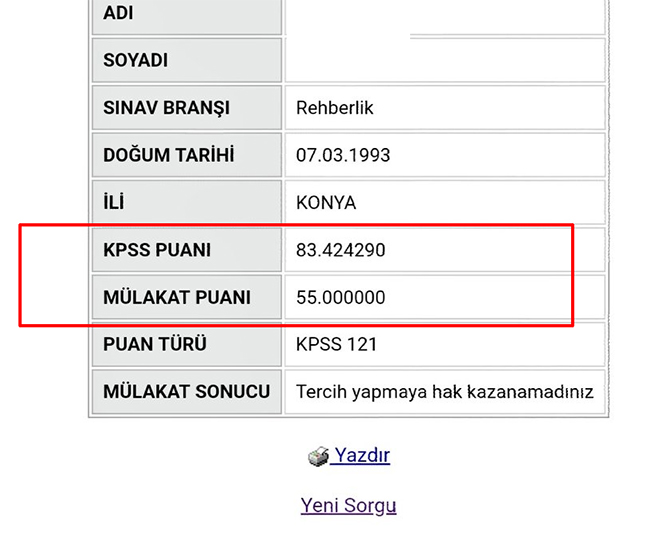The height and width of the screenshot is (537, 660).
Task: Click the MÜLAKAT PUANI label cell
Action: click(186, 297)
